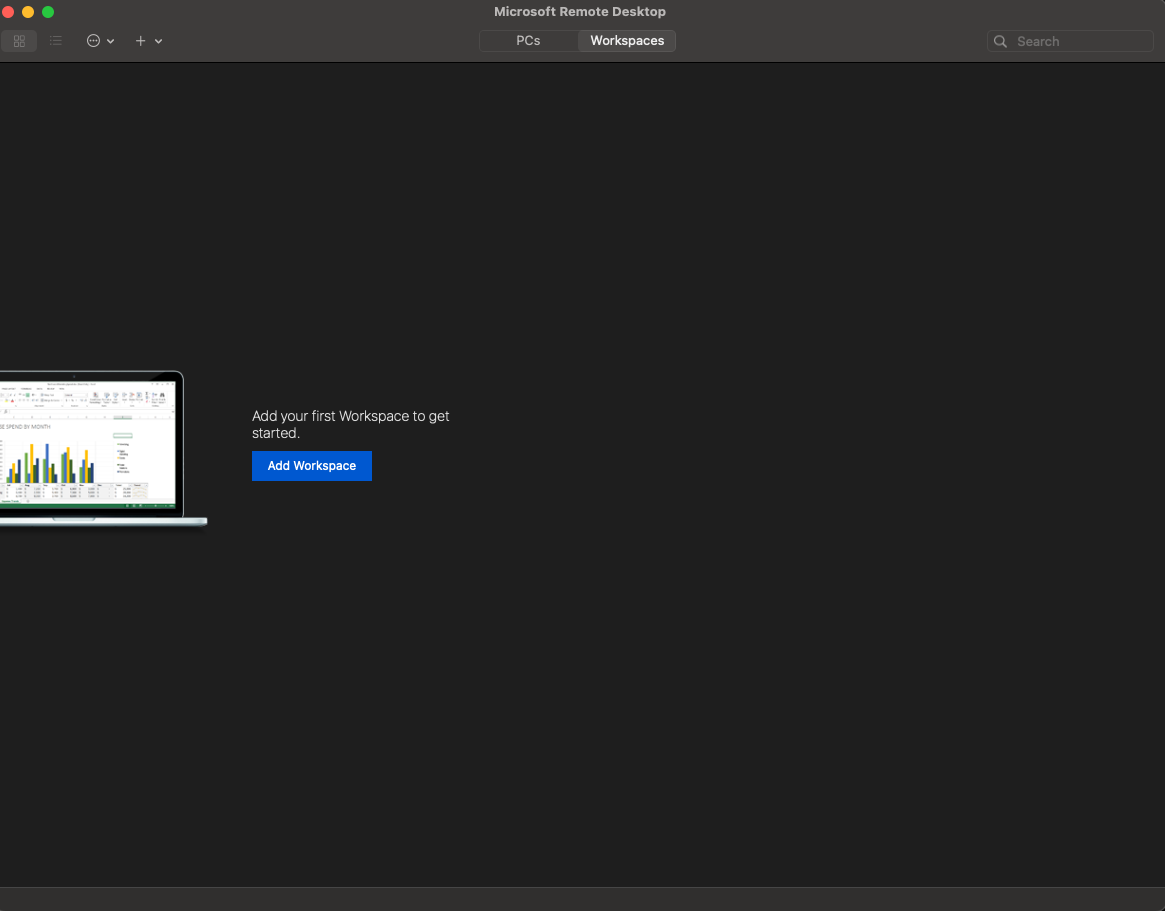Image resolution: width=1165 pixels, height=911 pixels.
Task: Select the Workspaces tab
Action: 626,41
